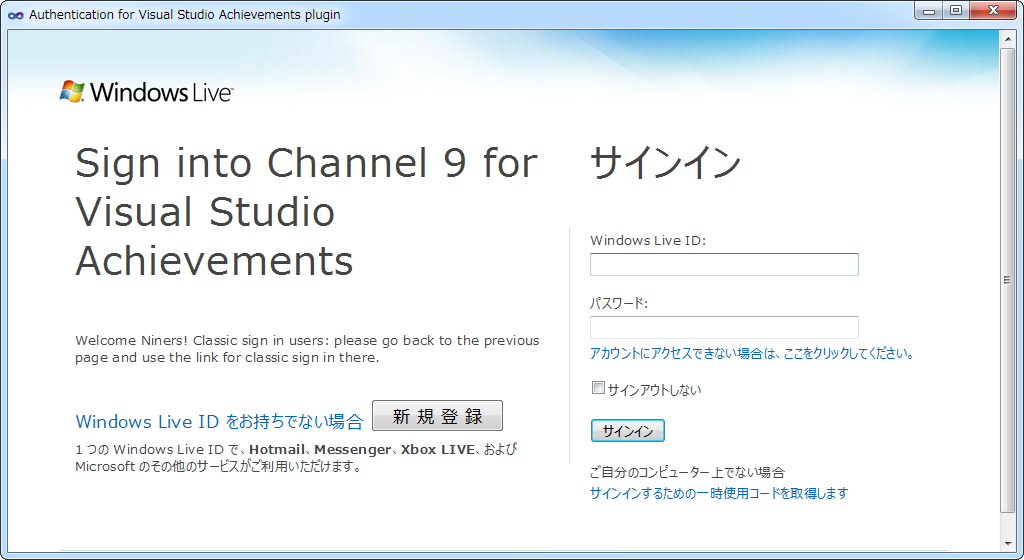Viewport: 1024px width, 560px height.
Task: Focus the パスワード password field
Action: pos(724,327)
